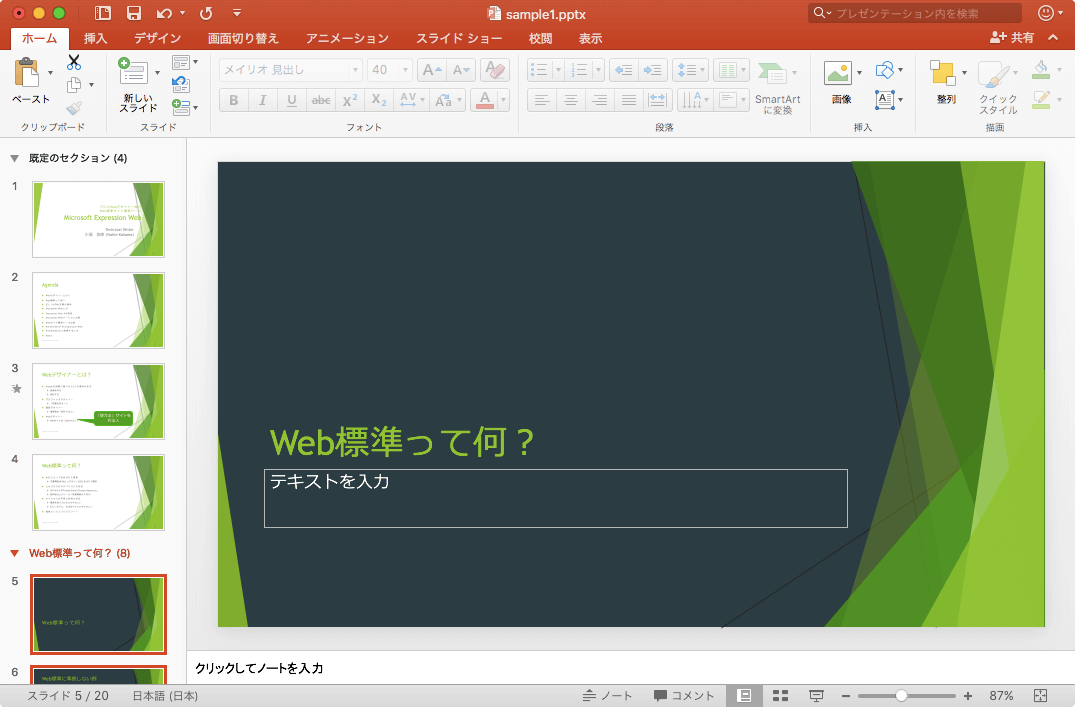The height and width of the screenshot is (707, 1075).
Task: Toggle notes pane with ノート button
Action: tap(607, 695)
